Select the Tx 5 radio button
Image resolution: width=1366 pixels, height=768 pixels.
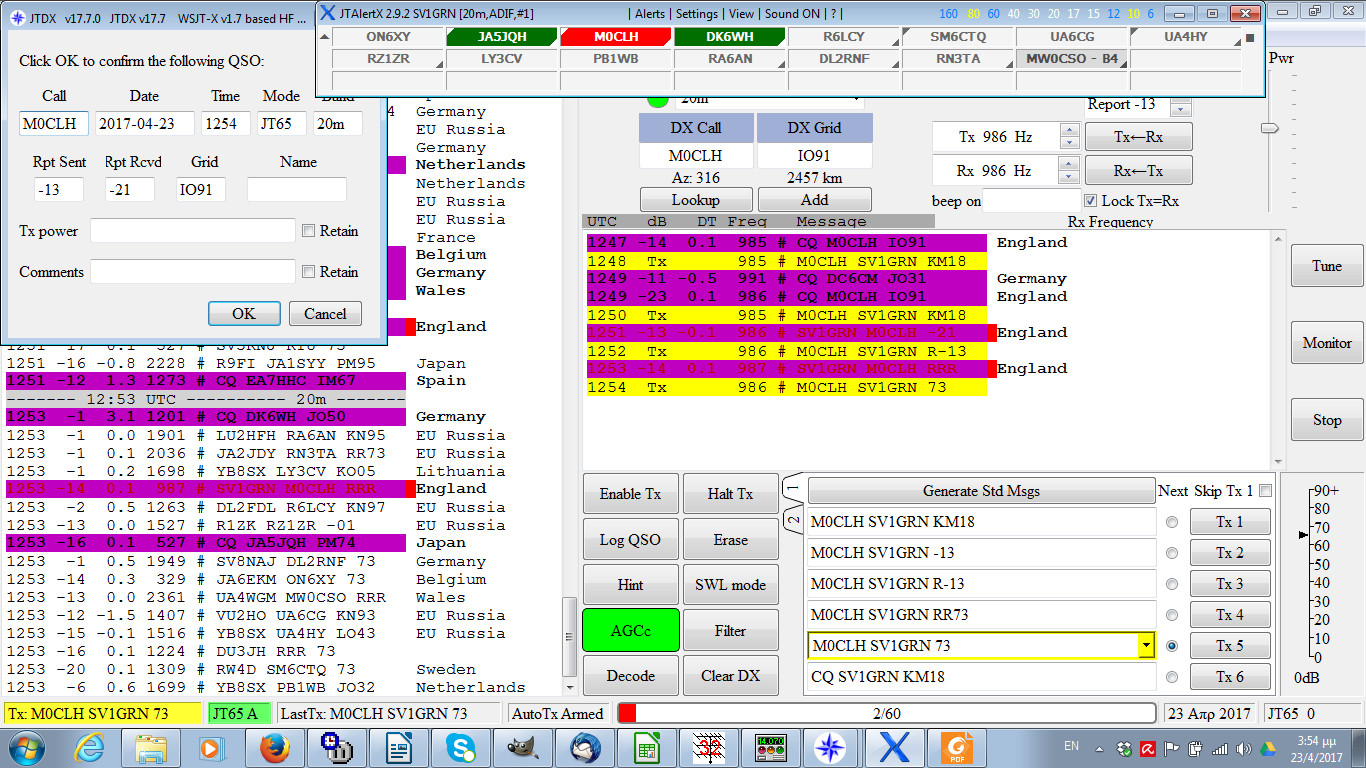click(1171, 645)
